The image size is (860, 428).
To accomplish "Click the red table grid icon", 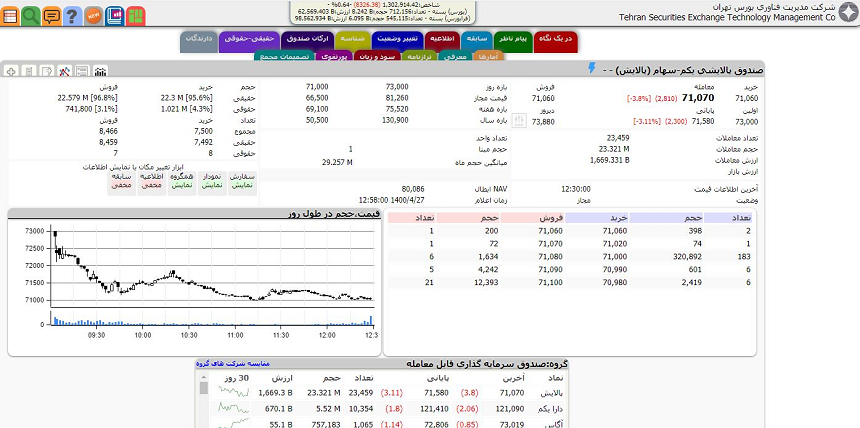I will click(11, 15).
